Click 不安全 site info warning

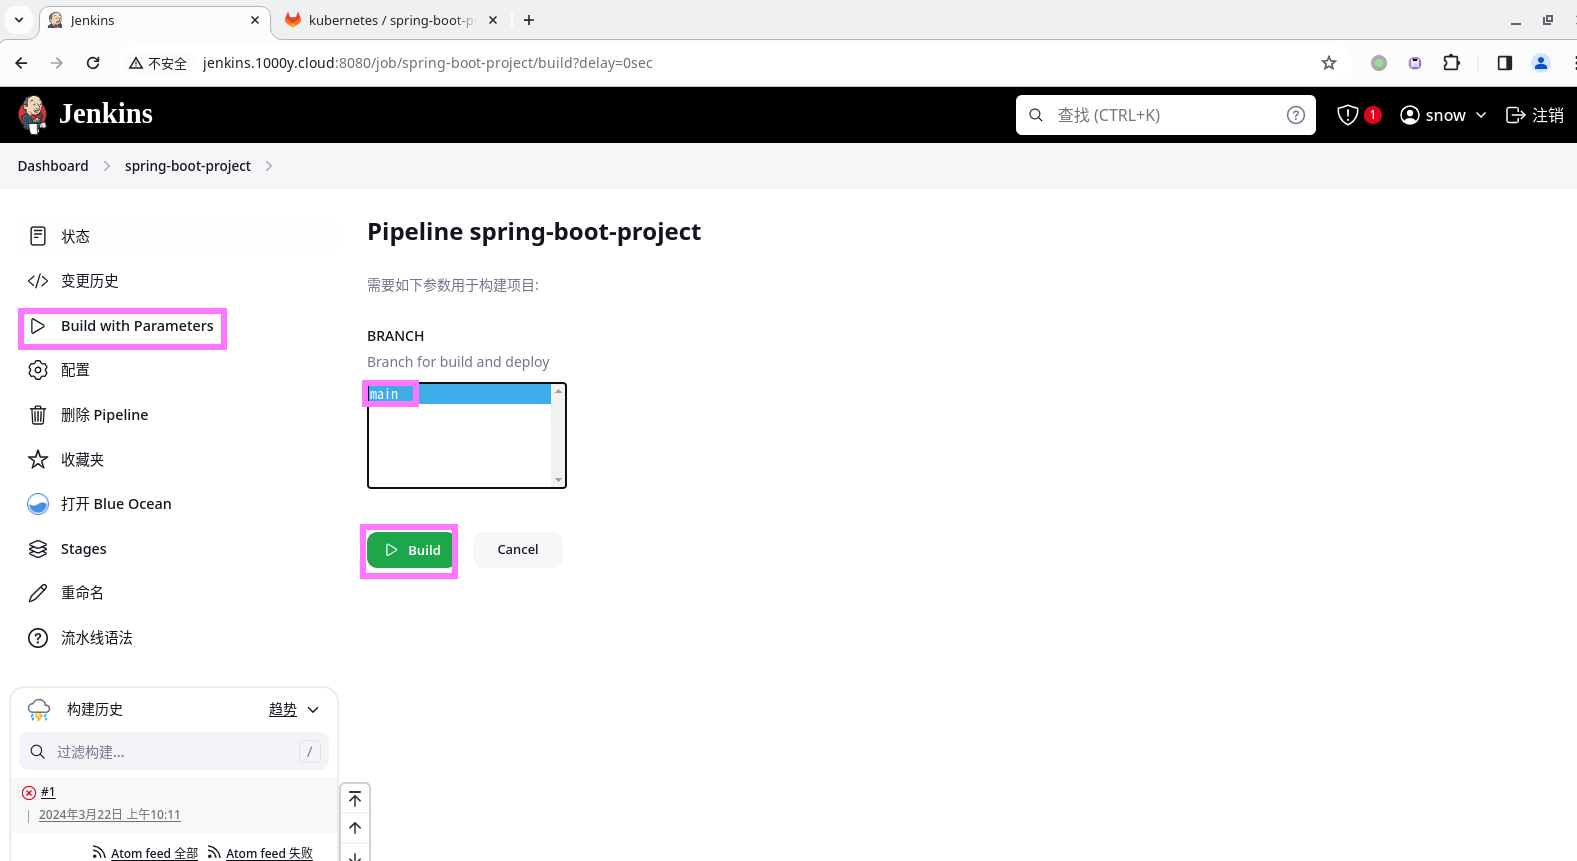click(158, 63)
